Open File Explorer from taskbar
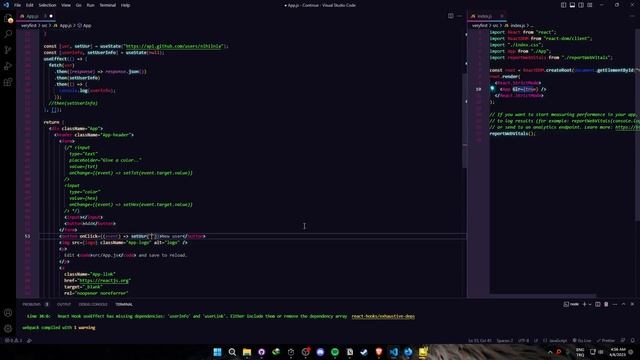This screenshot has height=360, width=640. [247, 352]
